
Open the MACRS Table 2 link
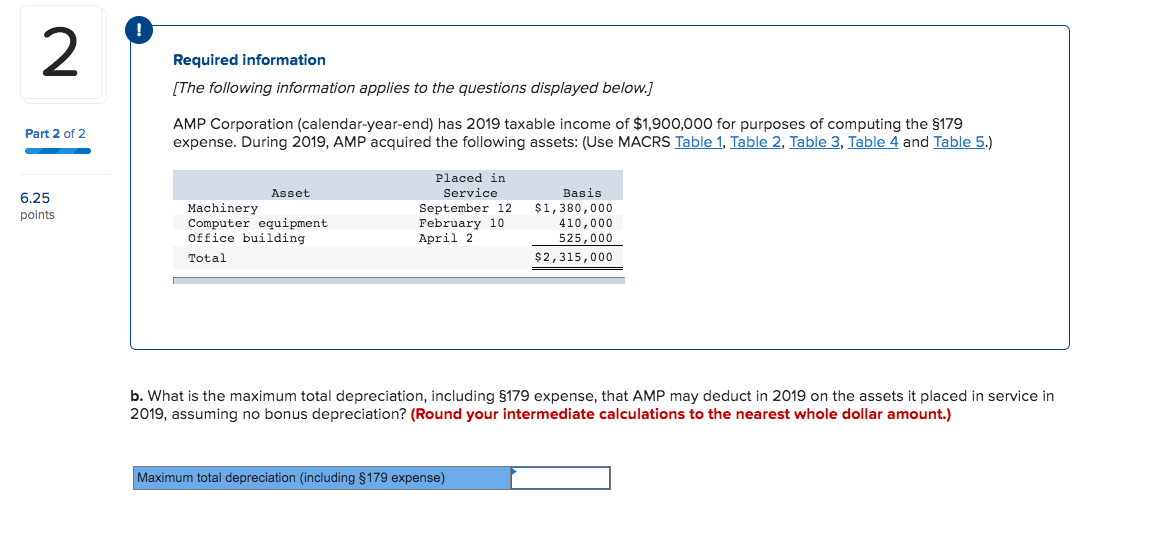click(756, 141)
